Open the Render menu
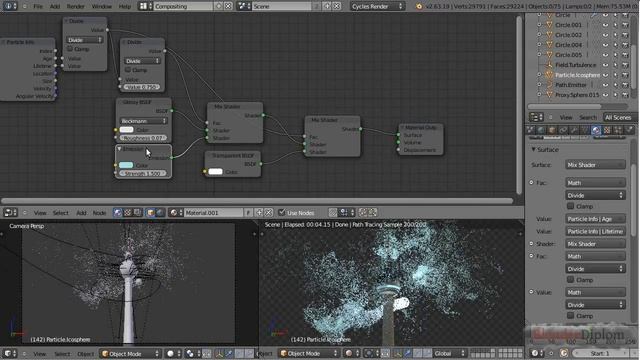 pyautogui.click(x=76, y=7)
